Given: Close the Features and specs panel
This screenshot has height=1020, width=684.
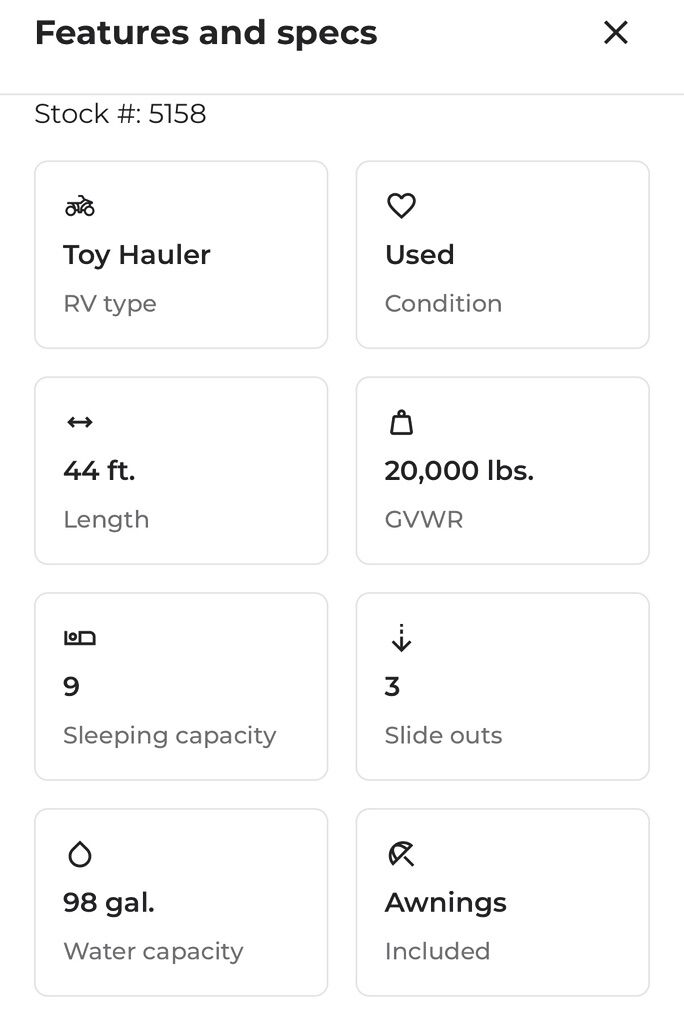Looking at the screenshot, I should pos(616,33).
